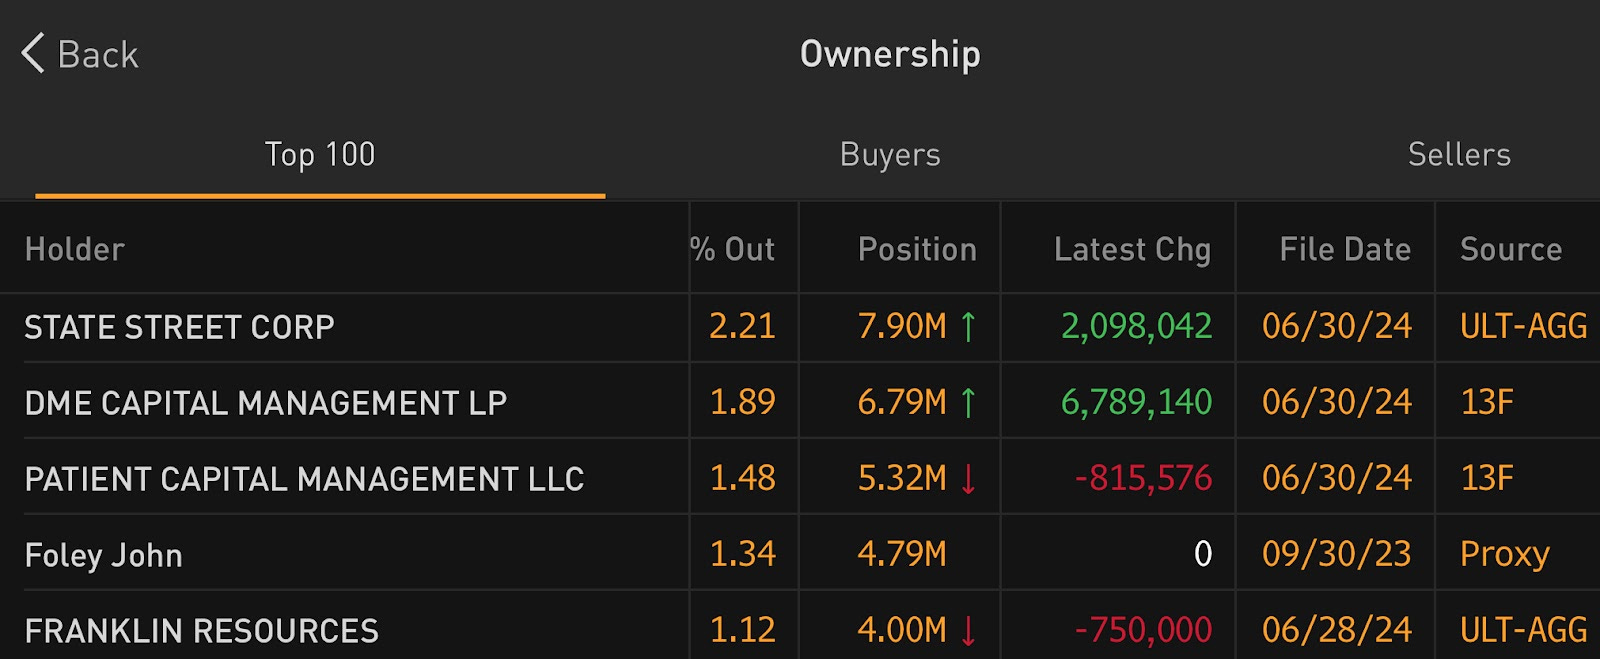Screen dimensions: 1600x659
Task: Click the 1.89 percent out value
Action: (742, 402)
